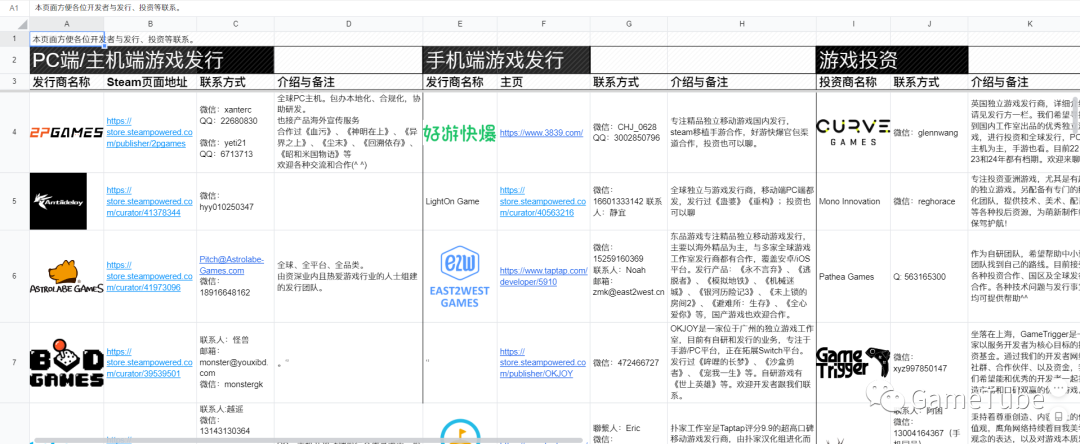Select the 'Mono Innovation' cell
This screenshot has width=1080, height=444.
tap(853, 201)
